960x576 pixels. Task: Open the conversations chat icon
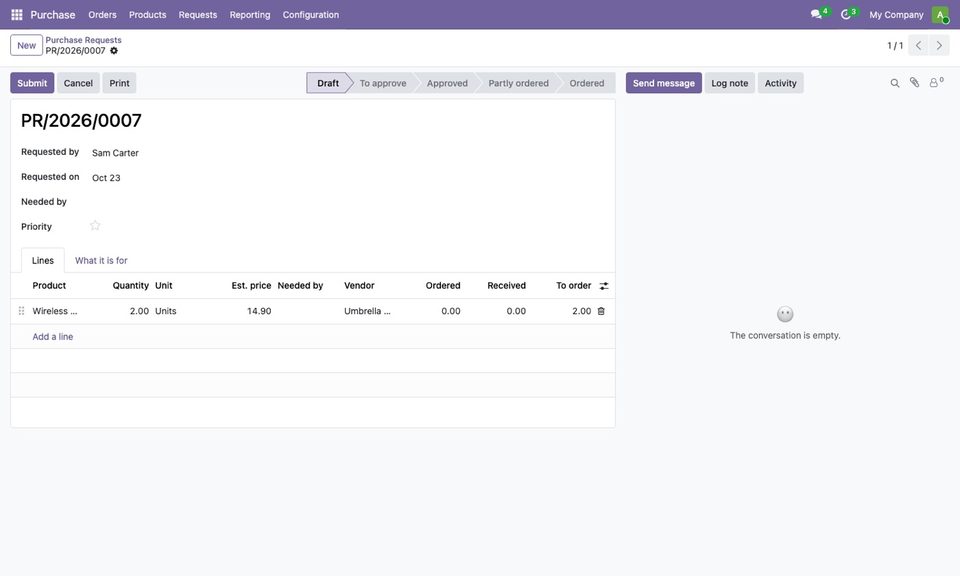pos(816,14)
